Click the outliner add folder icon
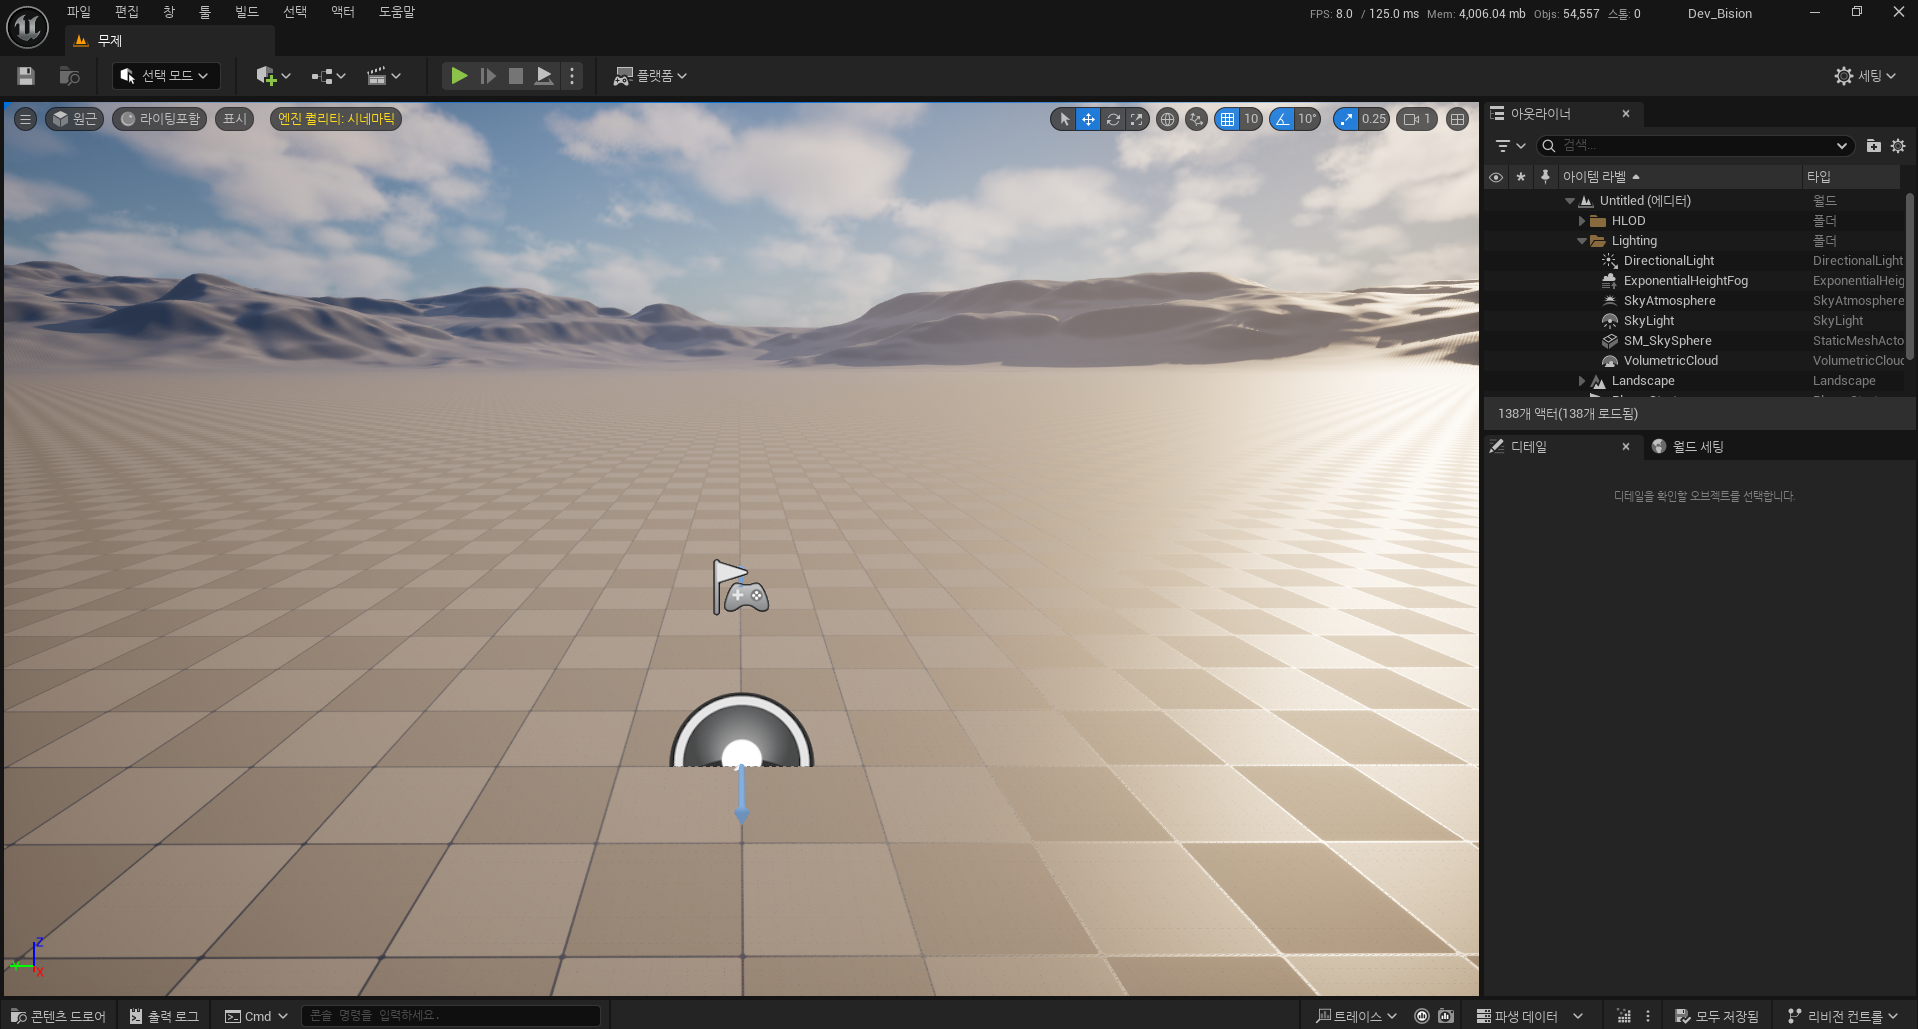1918x1029 pixels. pos(1874,146)
